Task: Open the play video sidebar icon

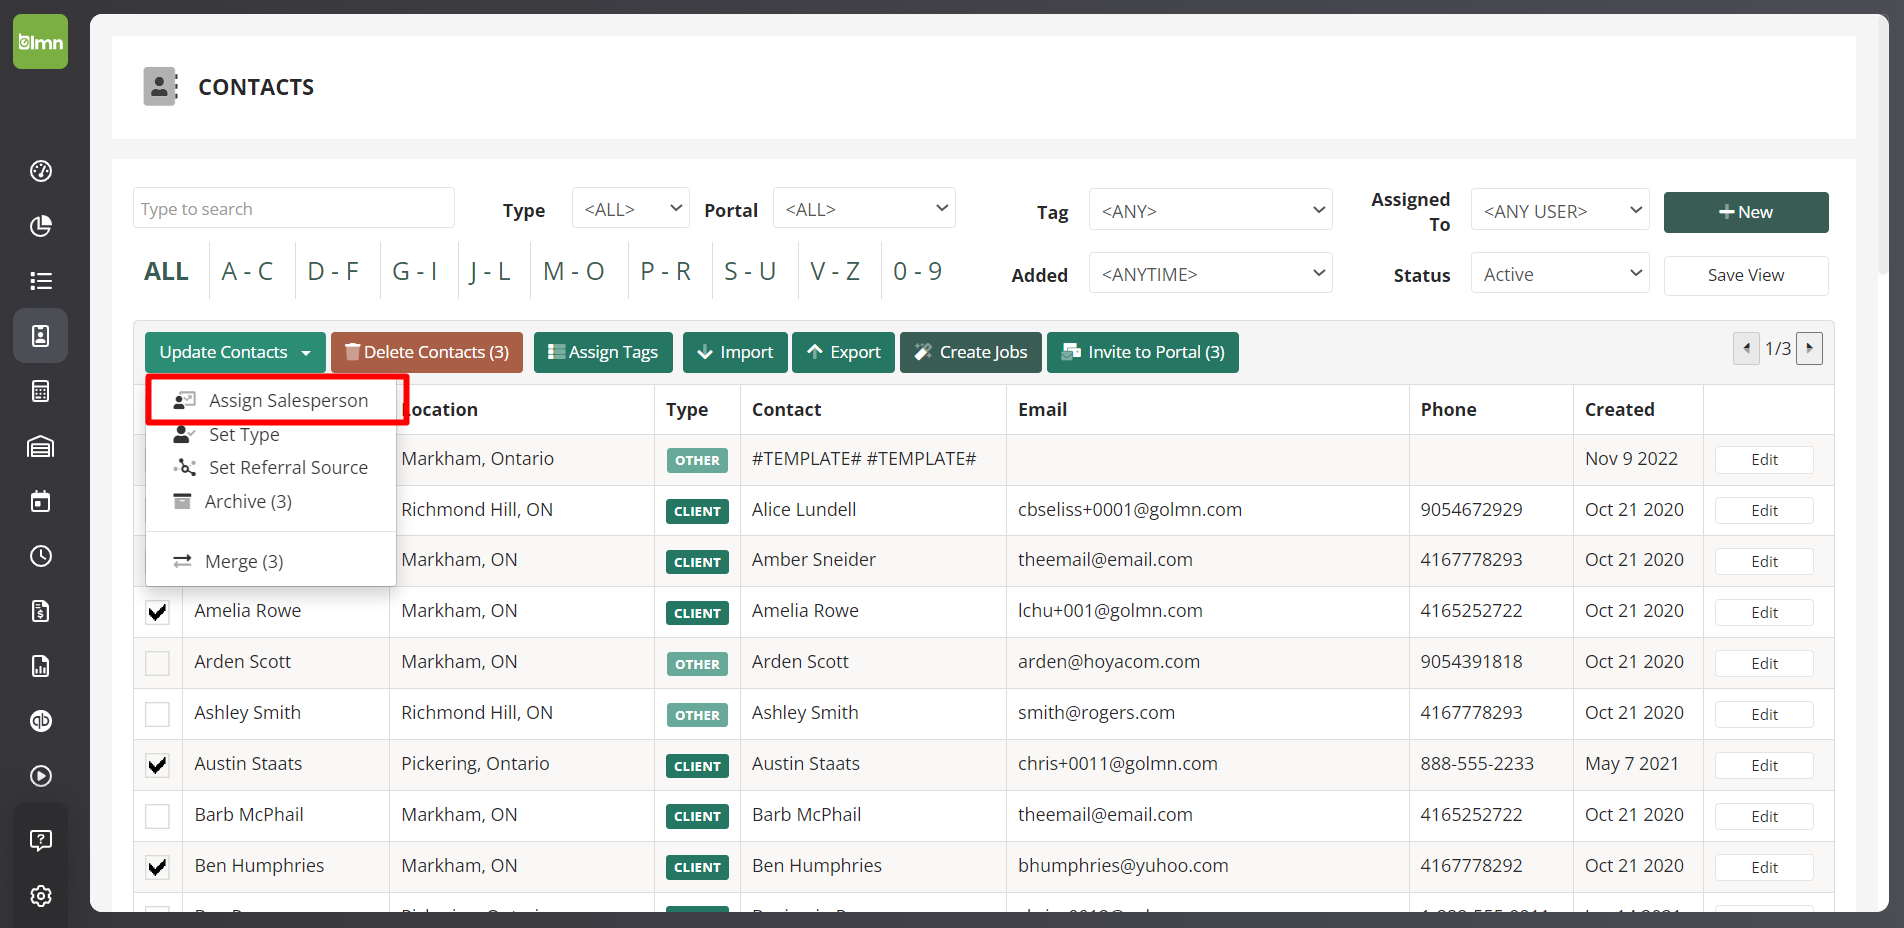Action: (x=41, y=776)
